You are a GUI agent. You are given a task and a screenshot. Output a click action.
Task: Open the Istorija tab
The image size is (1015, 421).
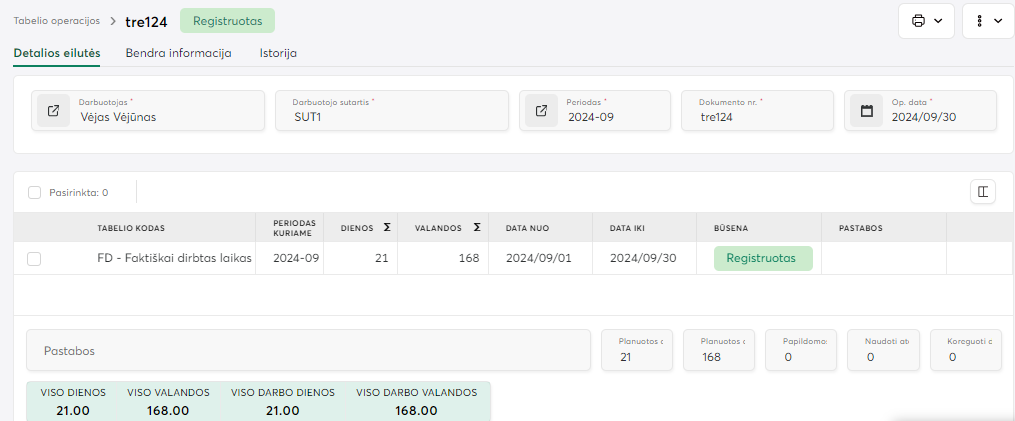coord(278,53)
